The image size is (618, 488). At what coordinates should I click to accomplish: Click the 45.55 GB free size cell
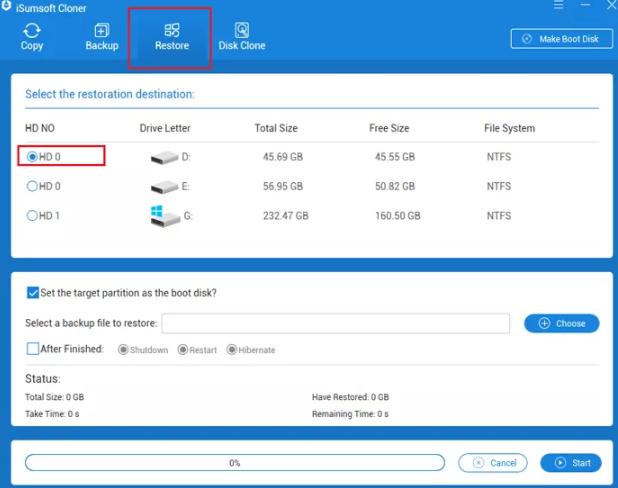coord(395,157)
